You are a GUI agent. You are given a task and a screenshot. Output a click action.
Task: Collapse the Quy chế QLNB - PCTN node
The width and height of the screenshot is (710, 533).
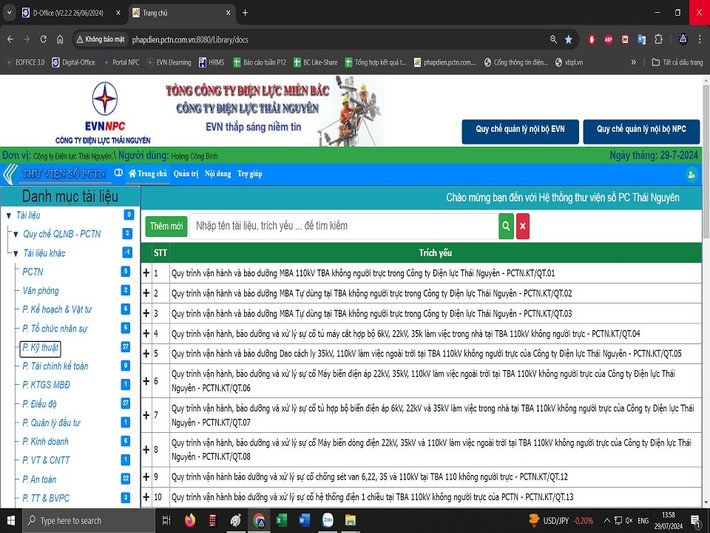(16, 235)
